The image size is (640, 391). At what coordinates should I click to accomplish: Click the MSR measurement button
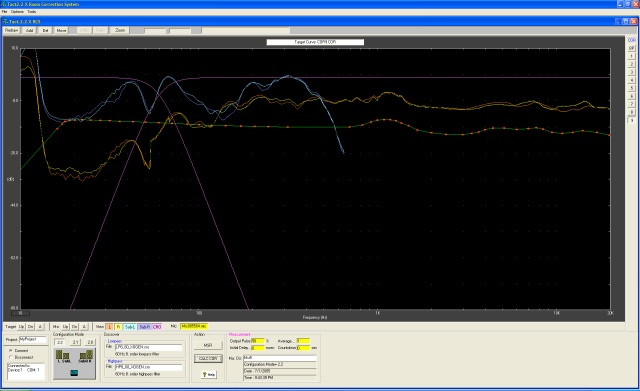pos(208,345)
